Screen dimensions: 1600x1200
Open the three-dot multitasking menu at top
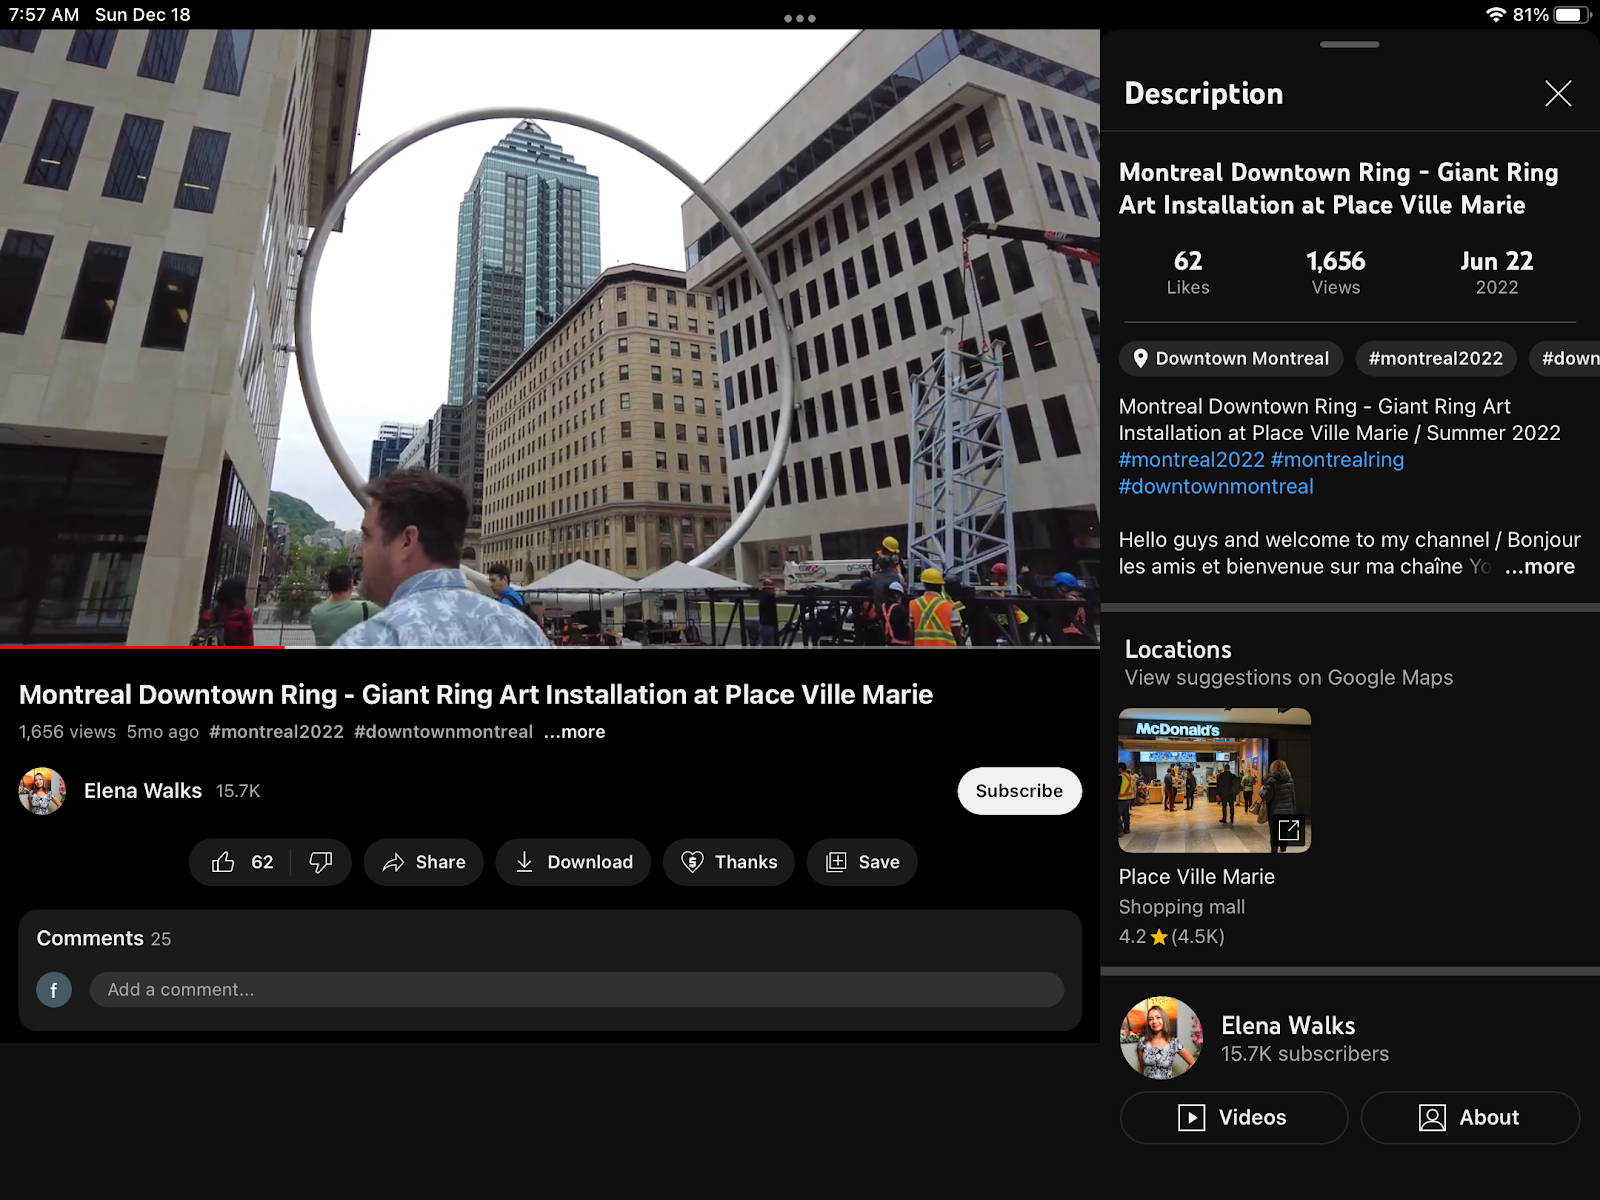(800, 18)
